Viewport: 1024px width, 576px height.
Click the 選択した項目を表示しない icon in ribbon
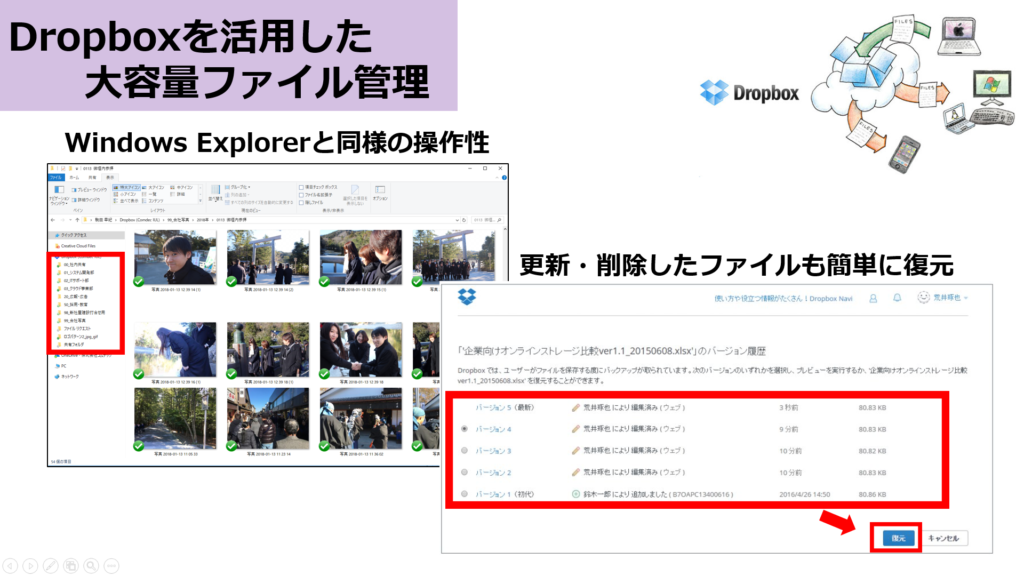355,190
